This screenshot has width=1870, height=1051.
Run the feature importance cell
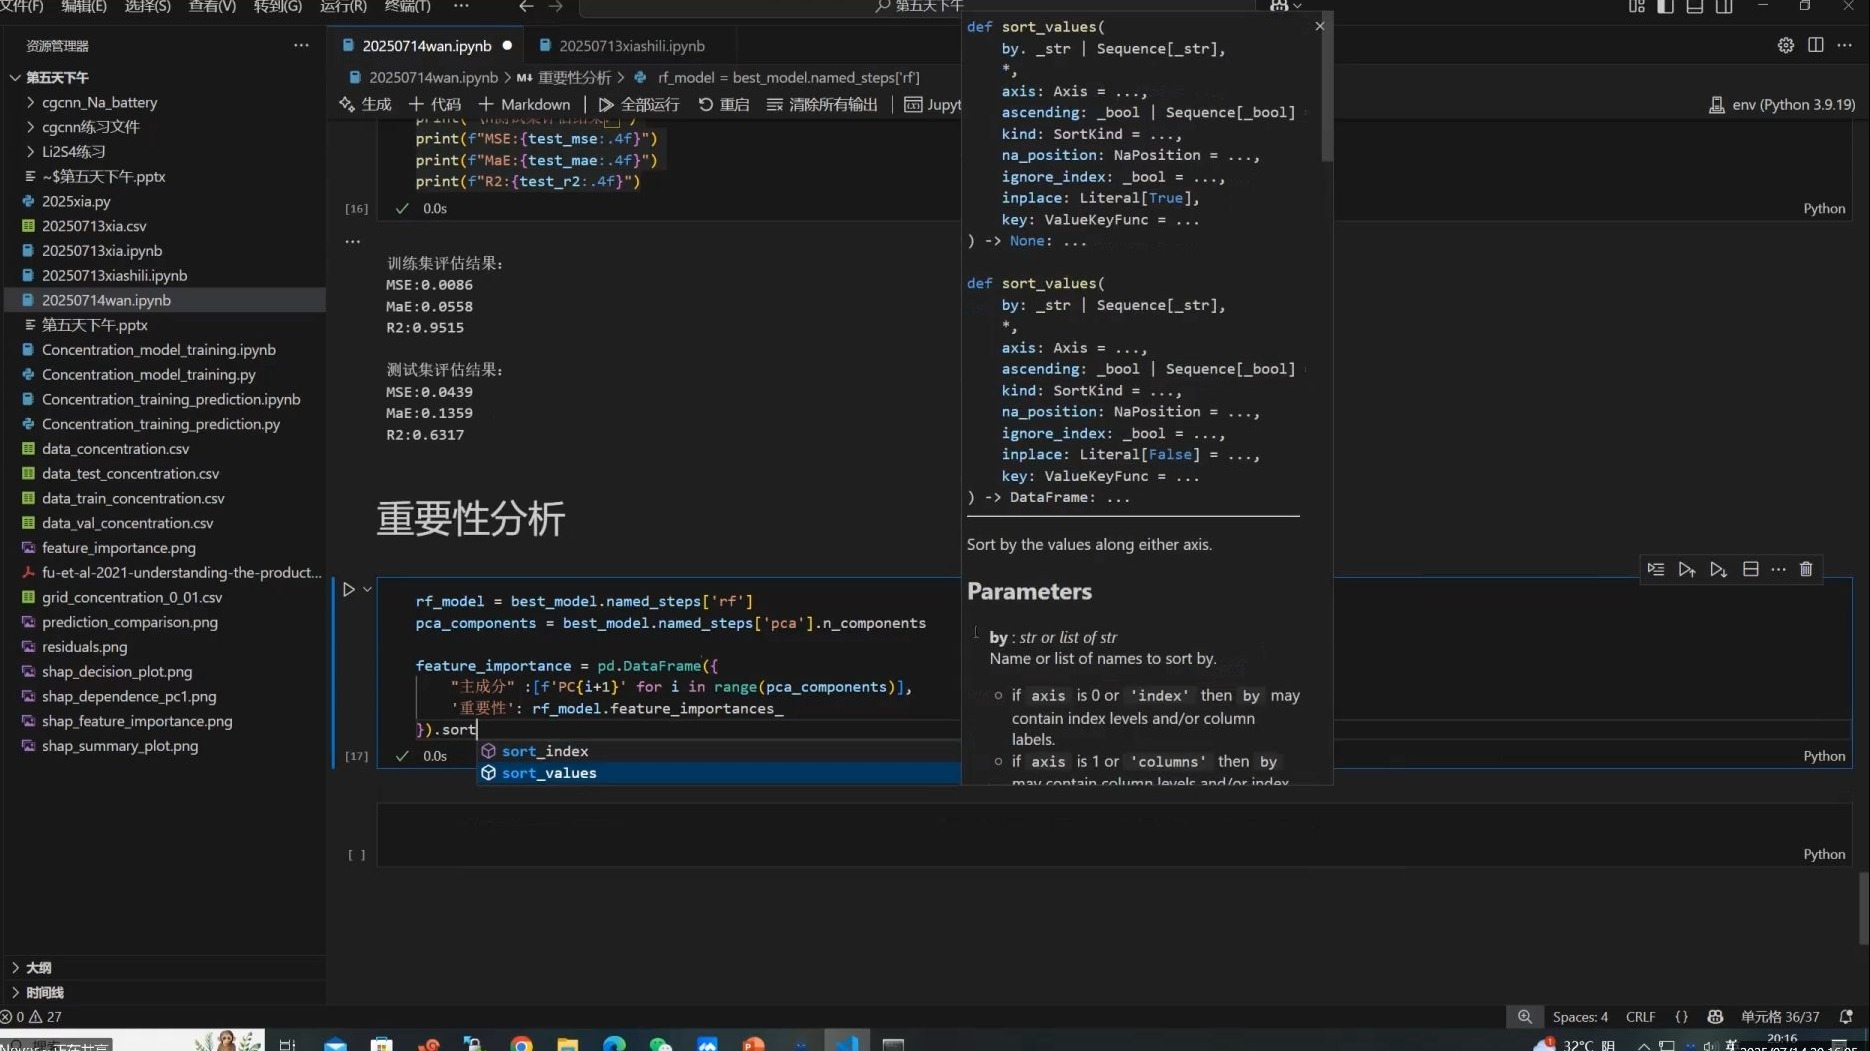(x=348, y=589)
